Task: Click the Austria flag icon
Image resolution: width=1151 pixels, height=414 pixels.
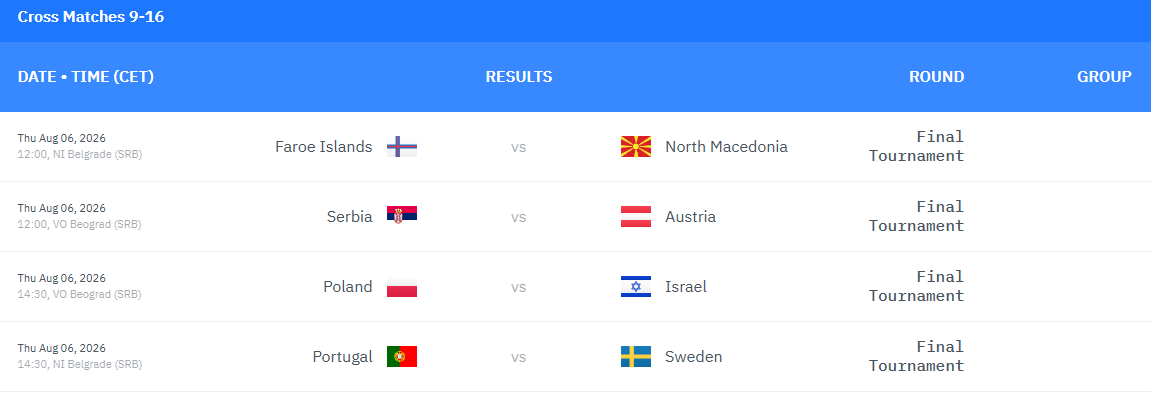Action: [x=636, y=217]
